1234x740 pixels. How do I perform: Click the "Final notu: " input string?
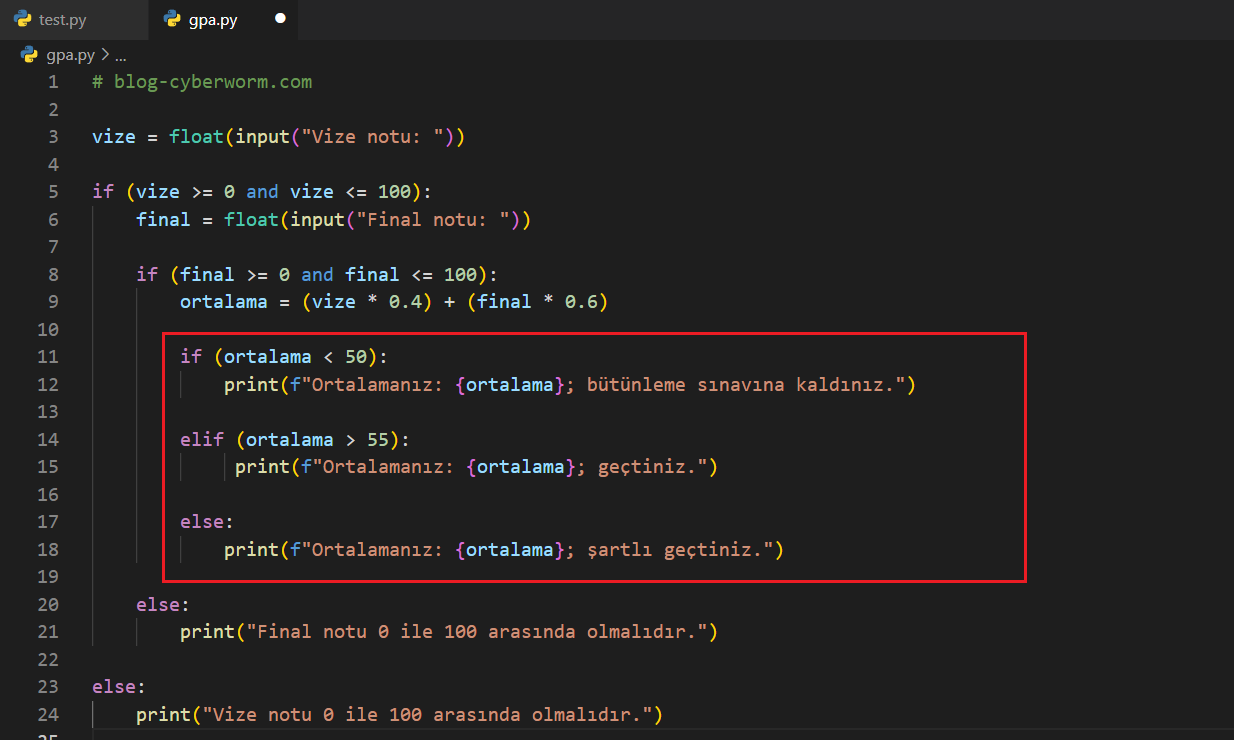pos(428,219)
